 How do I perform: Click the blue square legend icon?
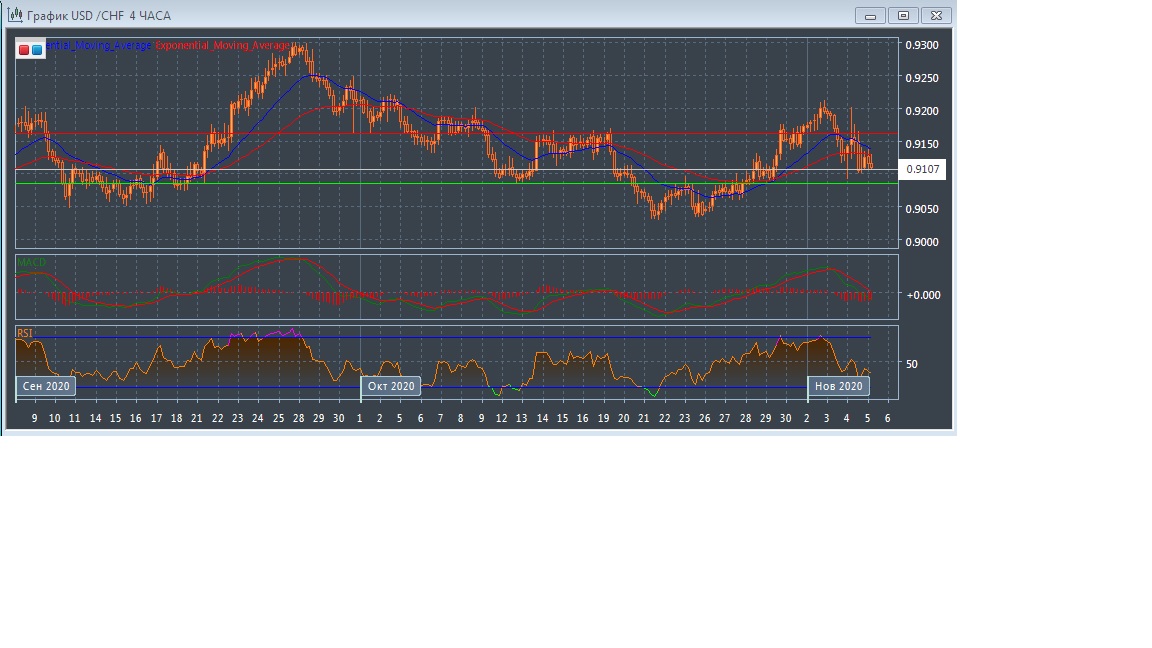37,49
